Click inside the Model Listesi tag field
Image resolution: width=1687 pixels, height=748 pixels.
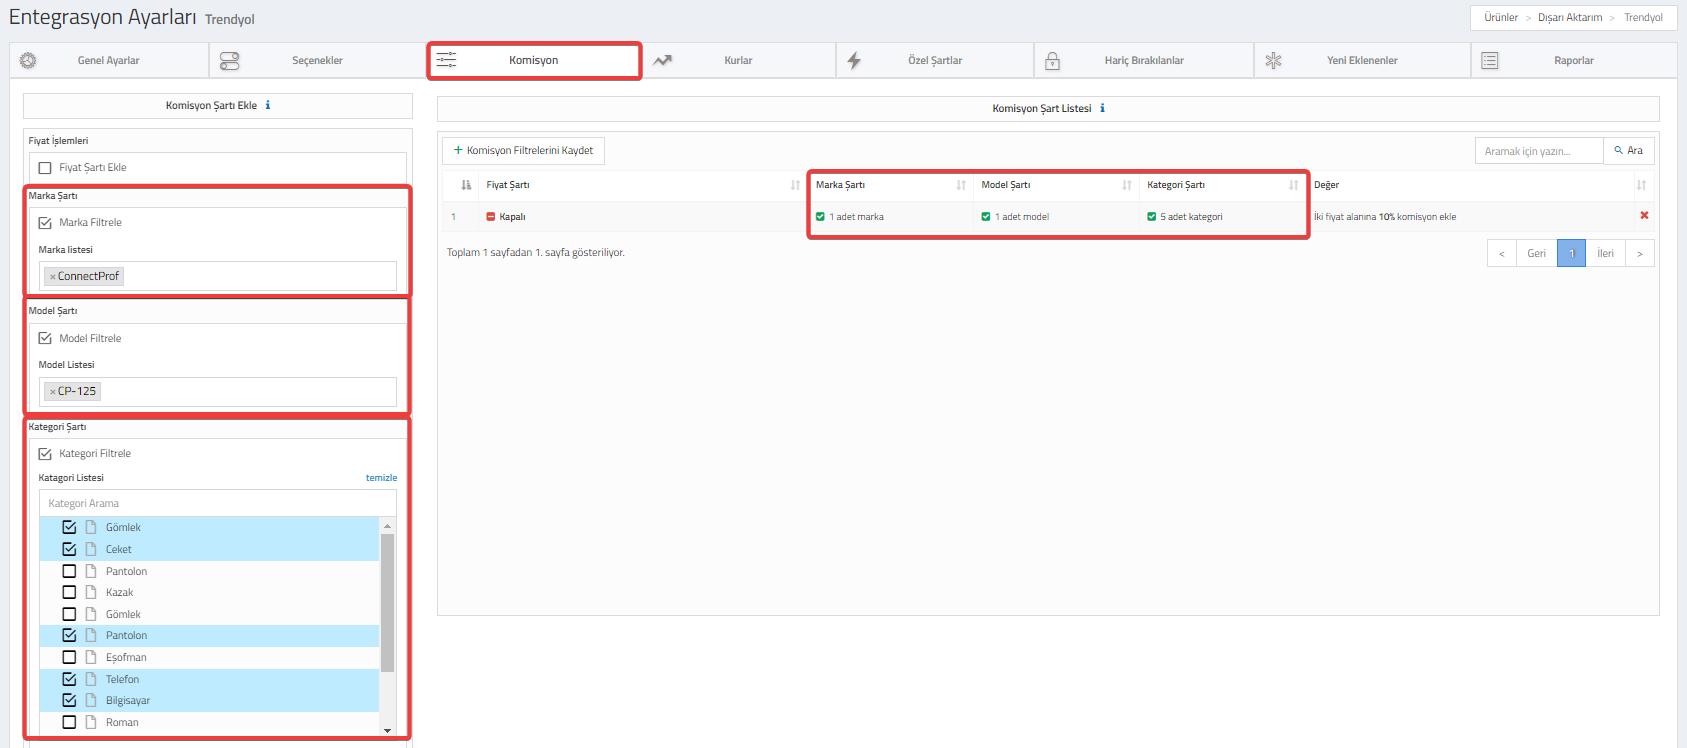[x=218, y=391]
